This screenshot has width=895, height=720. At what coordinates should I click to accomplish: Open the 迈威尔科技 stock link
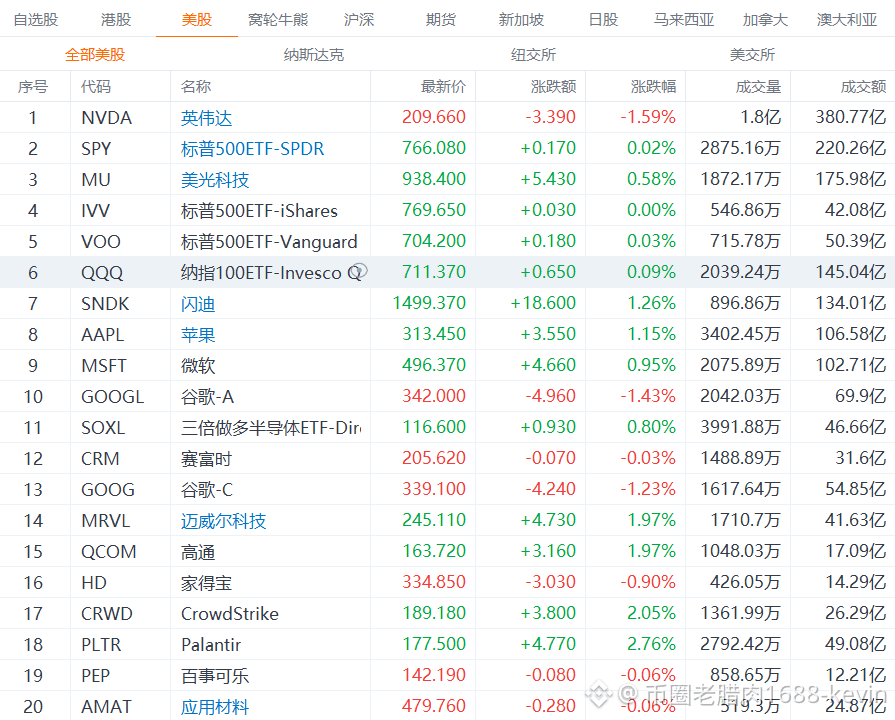(224, 521)
